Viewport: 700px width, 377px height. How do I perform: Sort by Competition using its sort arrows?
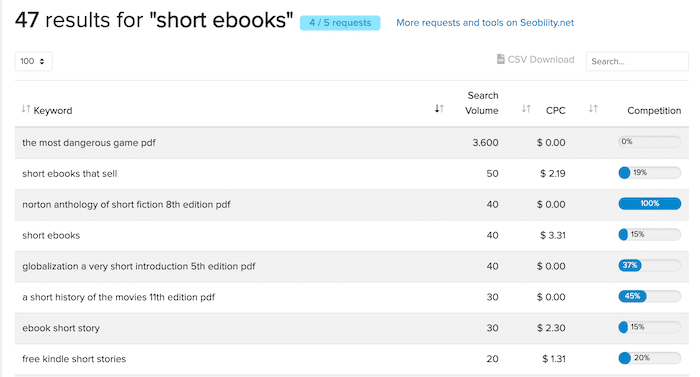pyautogui.click(x=593, y=109)
